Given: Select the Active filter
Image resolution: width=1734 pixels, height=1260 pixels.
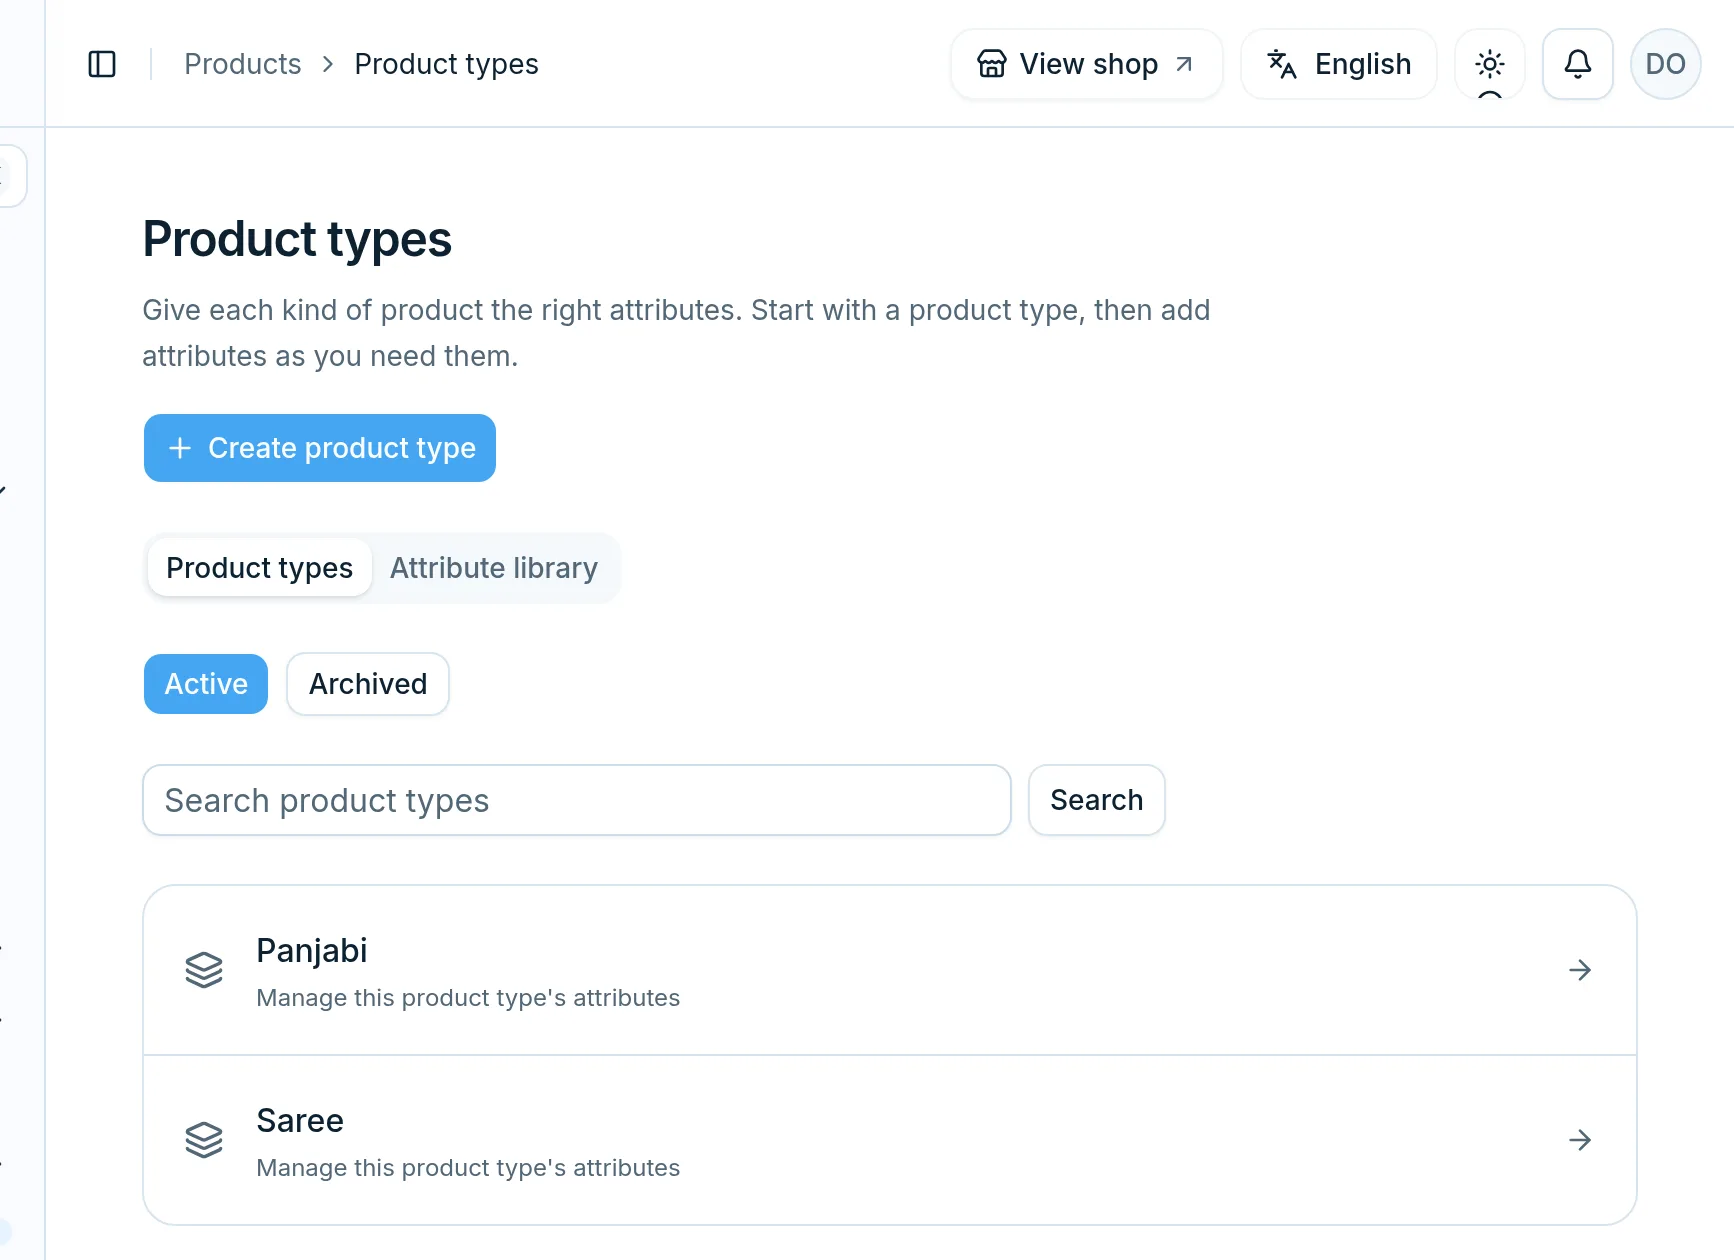Looking at the screenshot, I should 206,684.
